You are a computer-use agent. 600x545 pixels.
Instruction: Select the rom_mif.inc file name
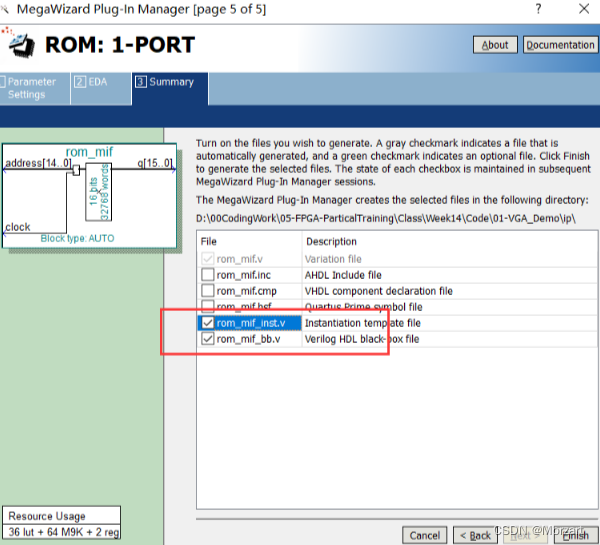243,275
